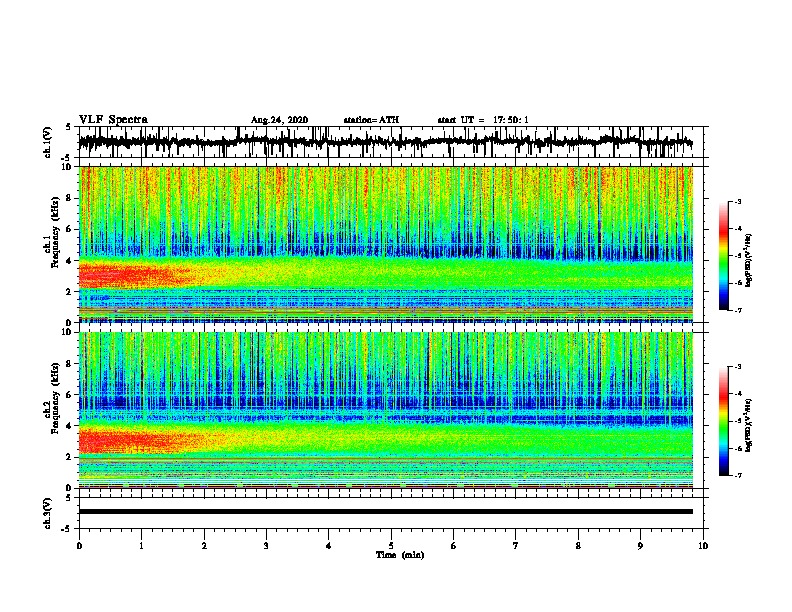Click the "4" tick on the time axis

tap(329, 546)
